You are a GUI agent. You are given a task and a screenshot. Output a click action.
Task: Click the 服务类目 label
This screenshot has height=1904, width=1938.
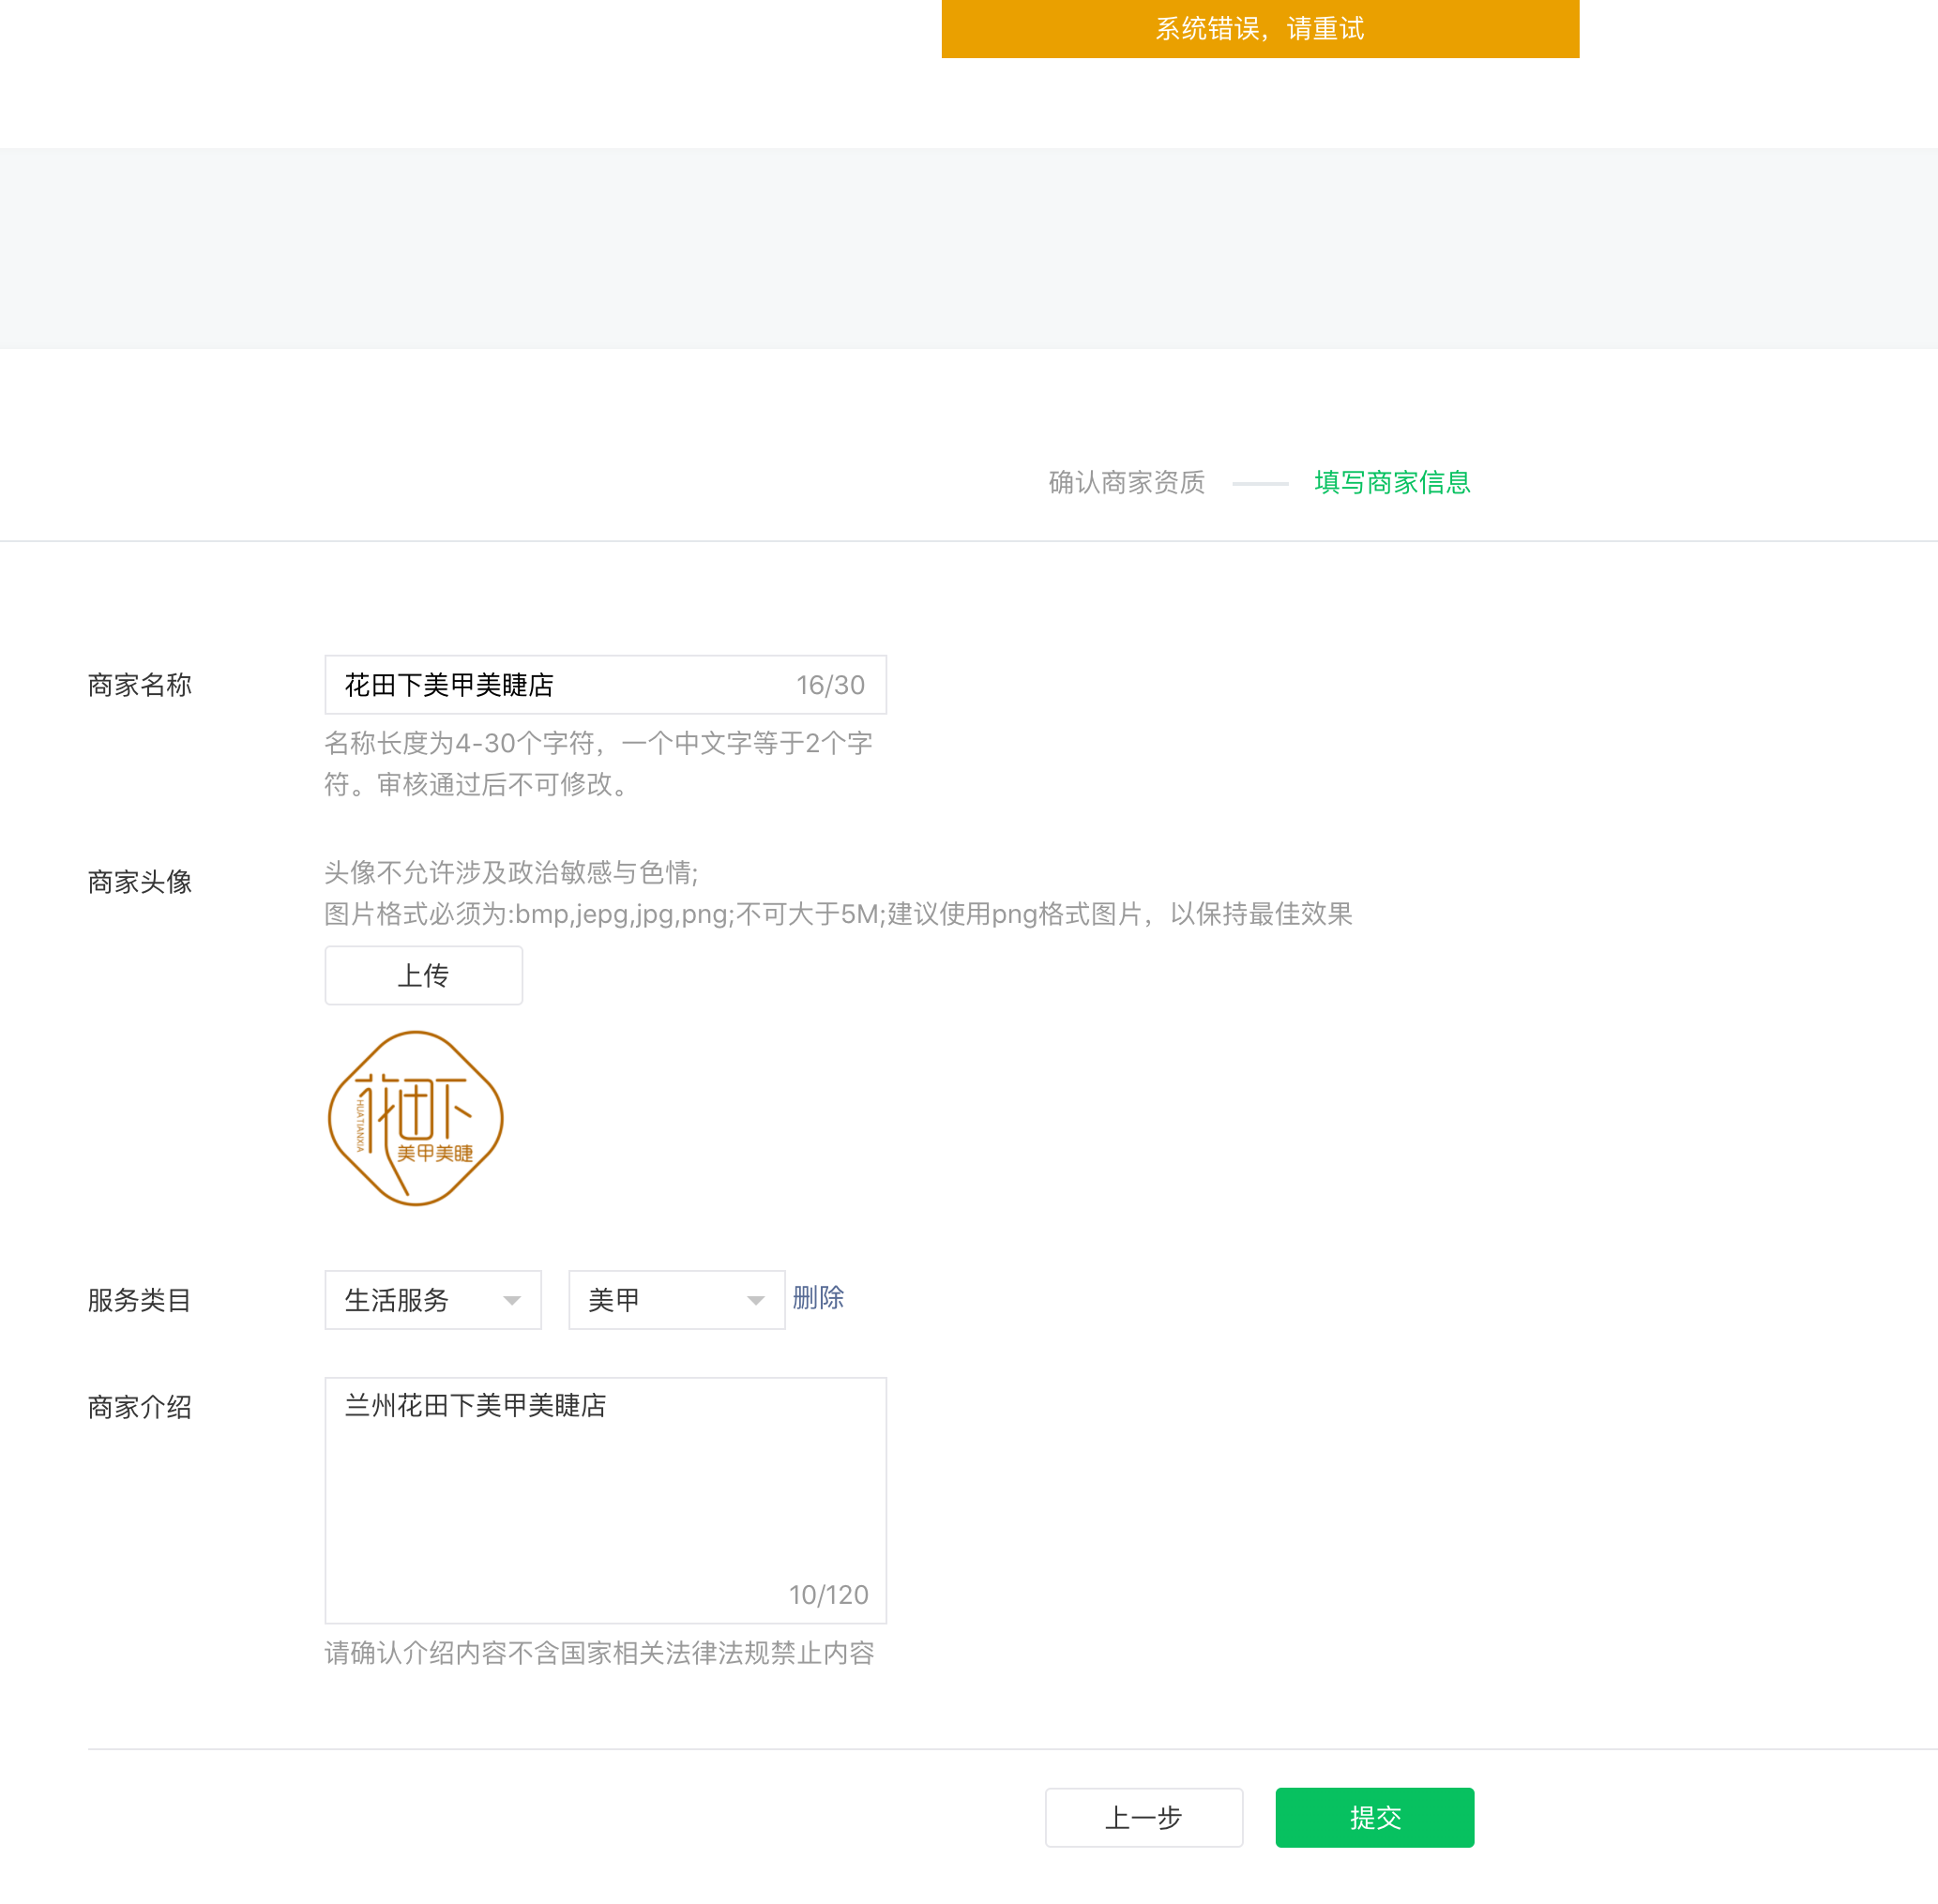(x=140, y=1299)
